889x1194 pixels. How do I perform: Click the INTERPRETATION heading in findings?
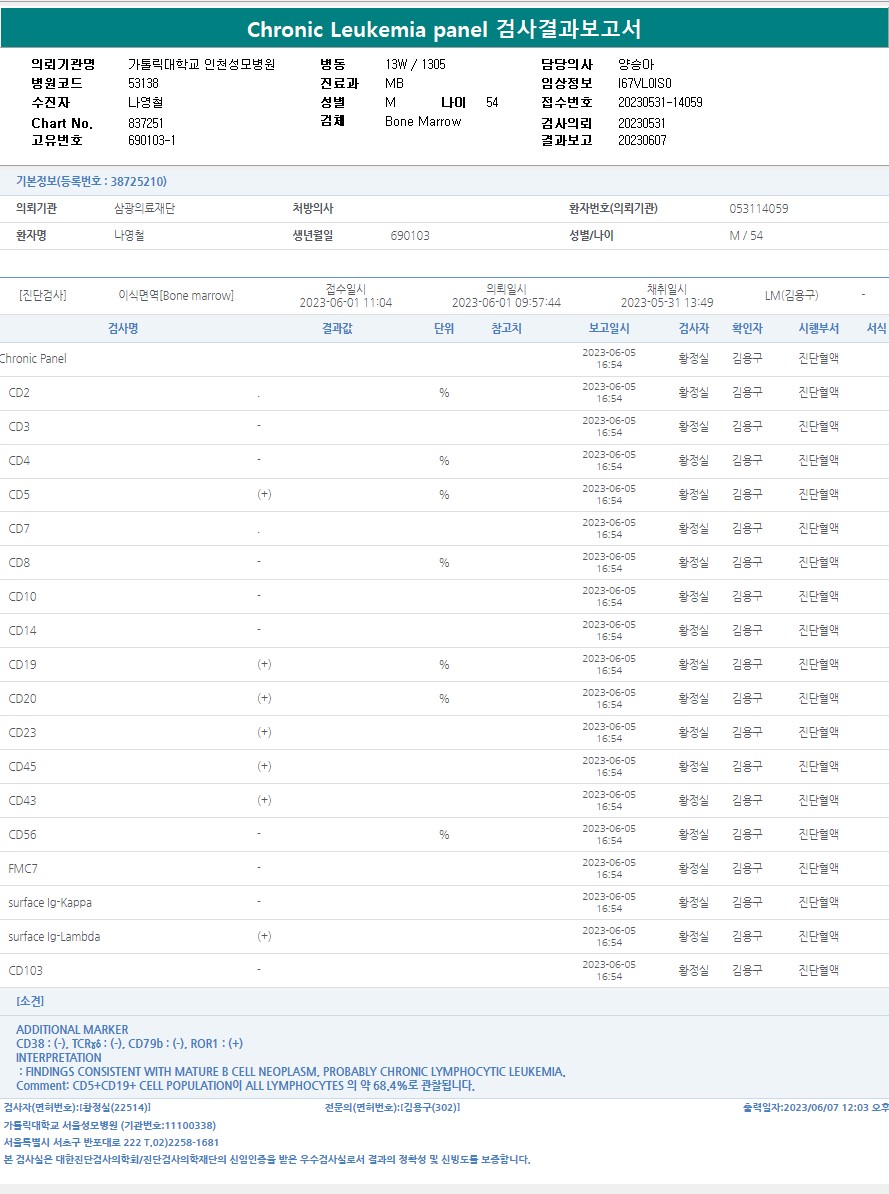tap(58, 1057)
